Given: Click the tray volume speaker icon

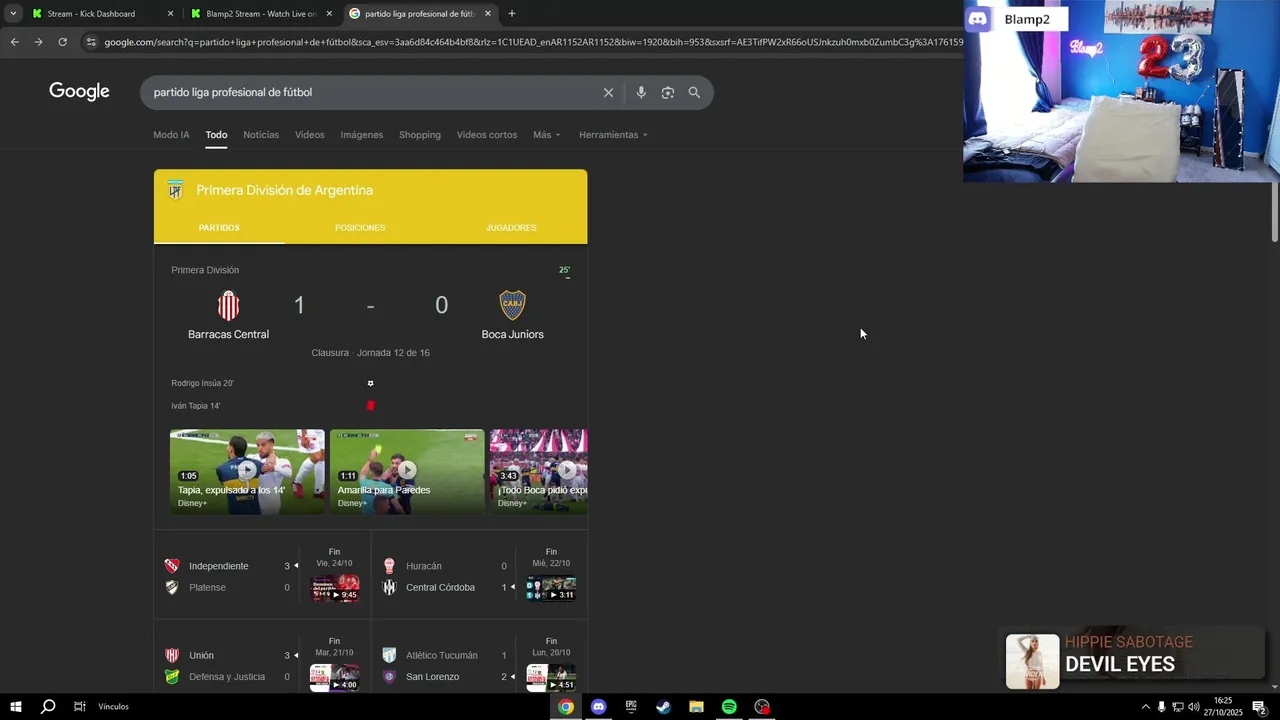Looking at the screenshot, I should [1193, 707].
